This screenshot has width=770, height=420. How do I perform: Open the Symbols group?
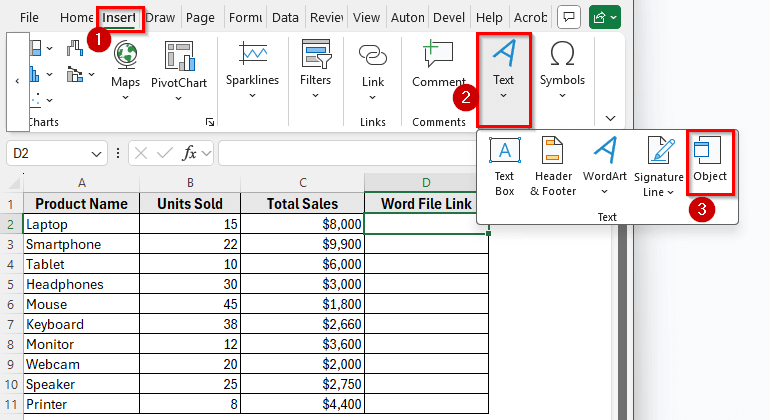click(562, 70)
